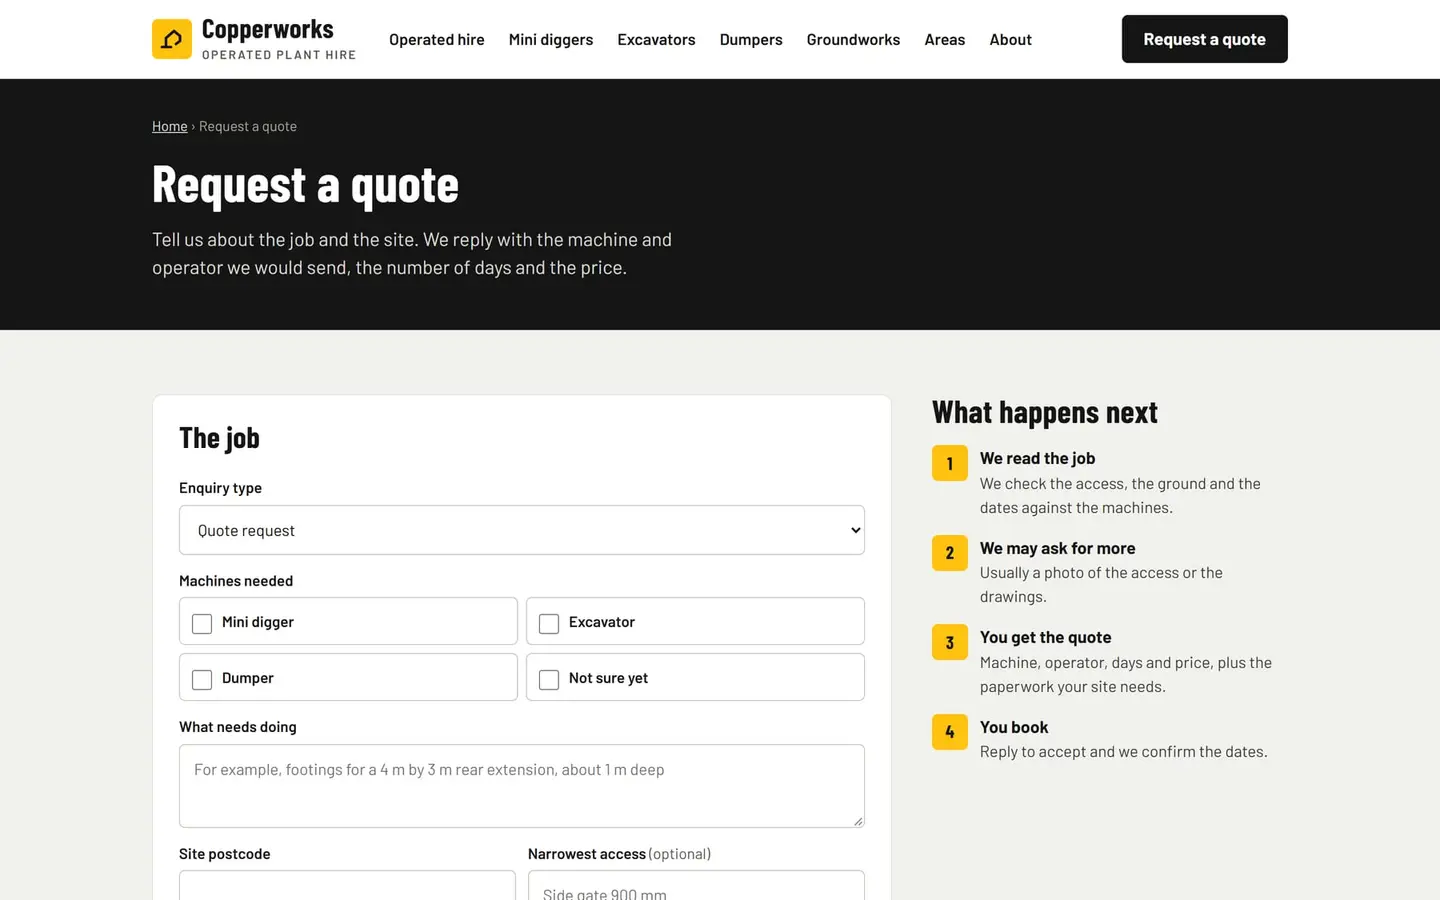
Task: Click into the Site postcode field
Action: pos(347,886)
